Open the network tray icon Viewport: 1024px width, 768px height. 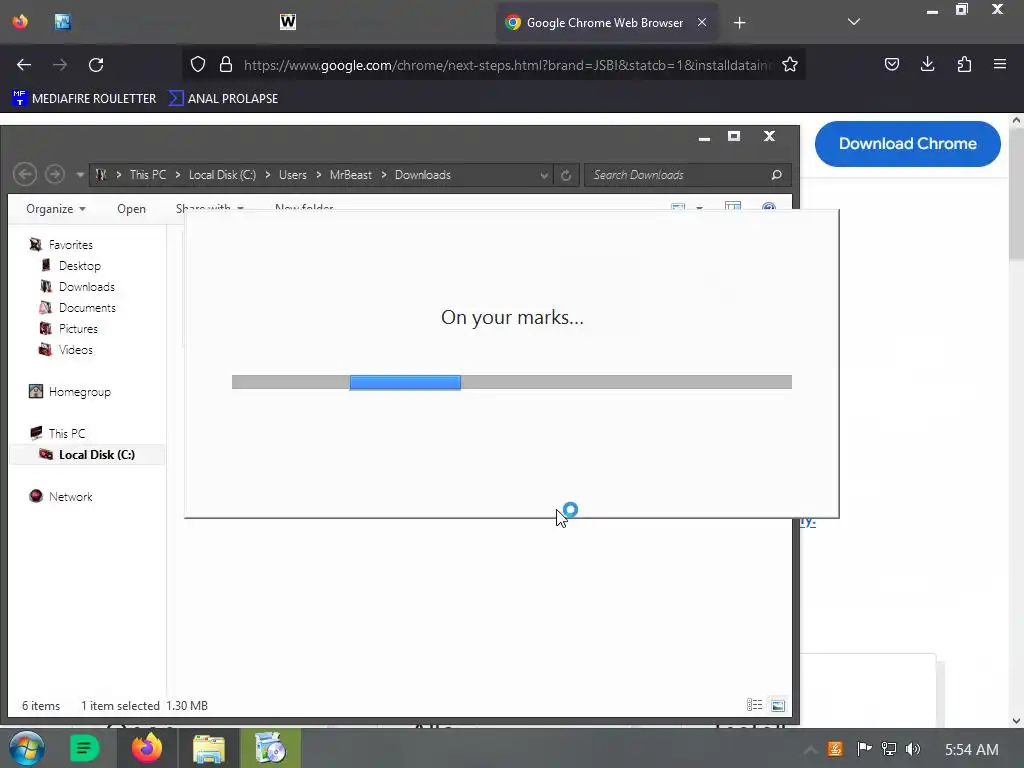[x=889, y=749]
